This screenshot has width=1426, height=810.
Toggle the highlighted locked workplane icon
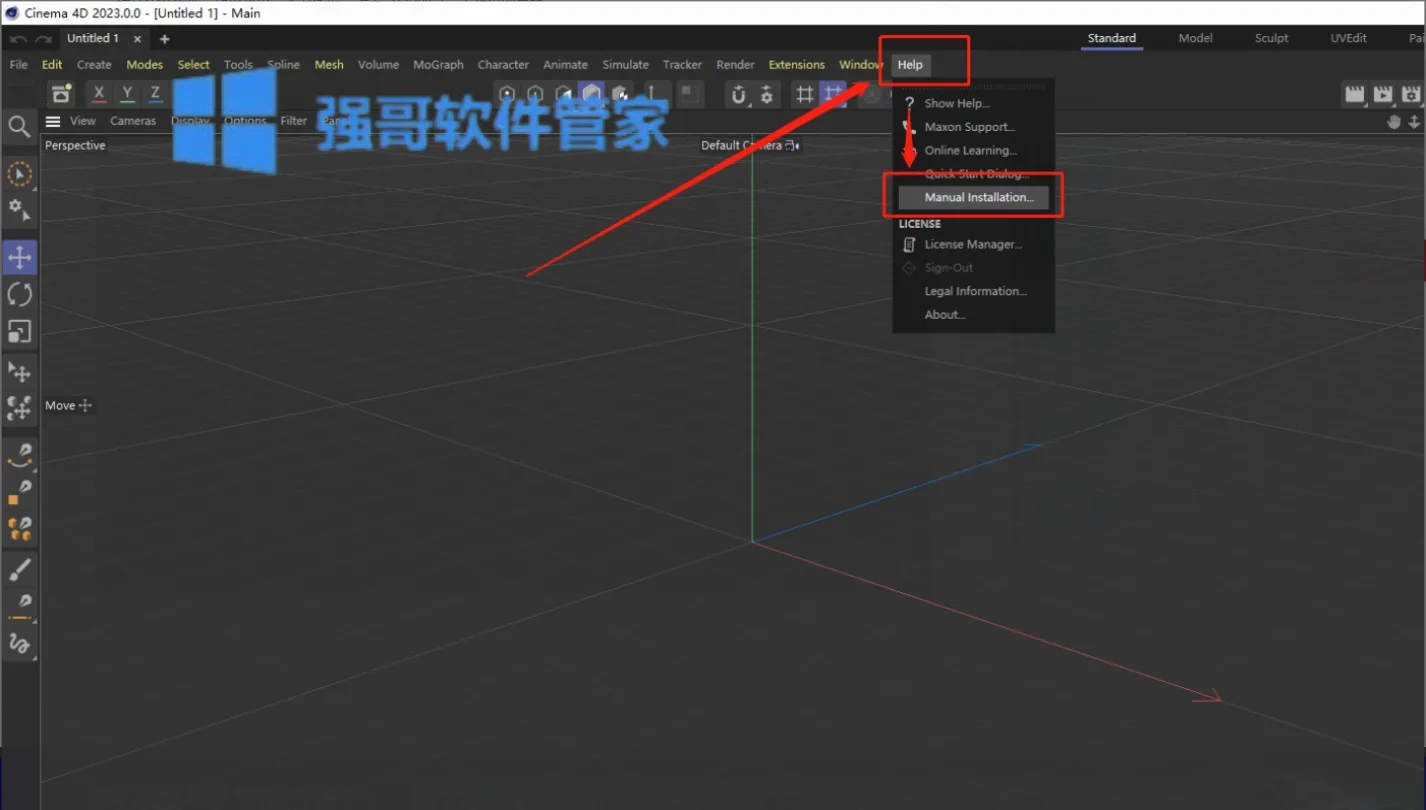pyautogui.click(x=832, y=95)
